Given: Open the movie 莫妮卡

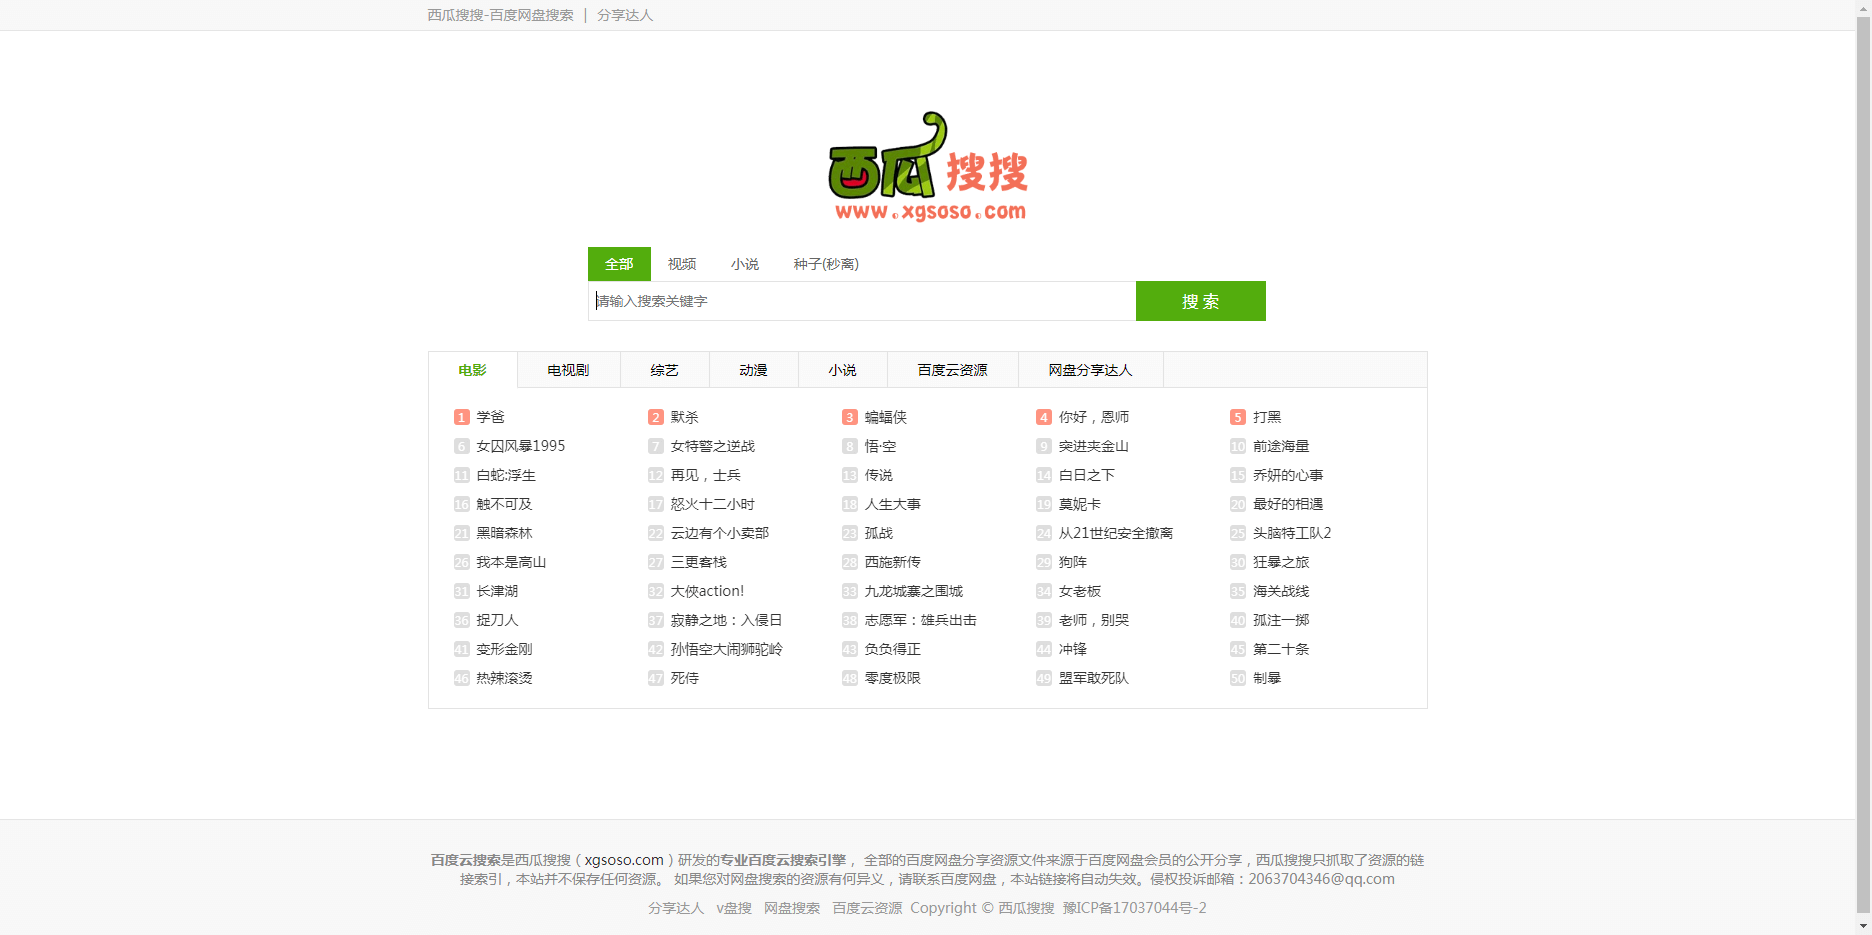Looking at the screenshot, I should (x=1080, y=504).
